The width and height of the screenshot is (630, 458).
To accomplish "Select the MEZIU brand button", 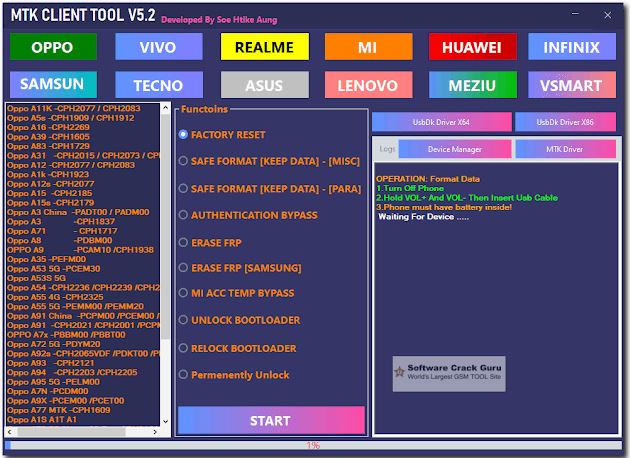I will [472, 84].
